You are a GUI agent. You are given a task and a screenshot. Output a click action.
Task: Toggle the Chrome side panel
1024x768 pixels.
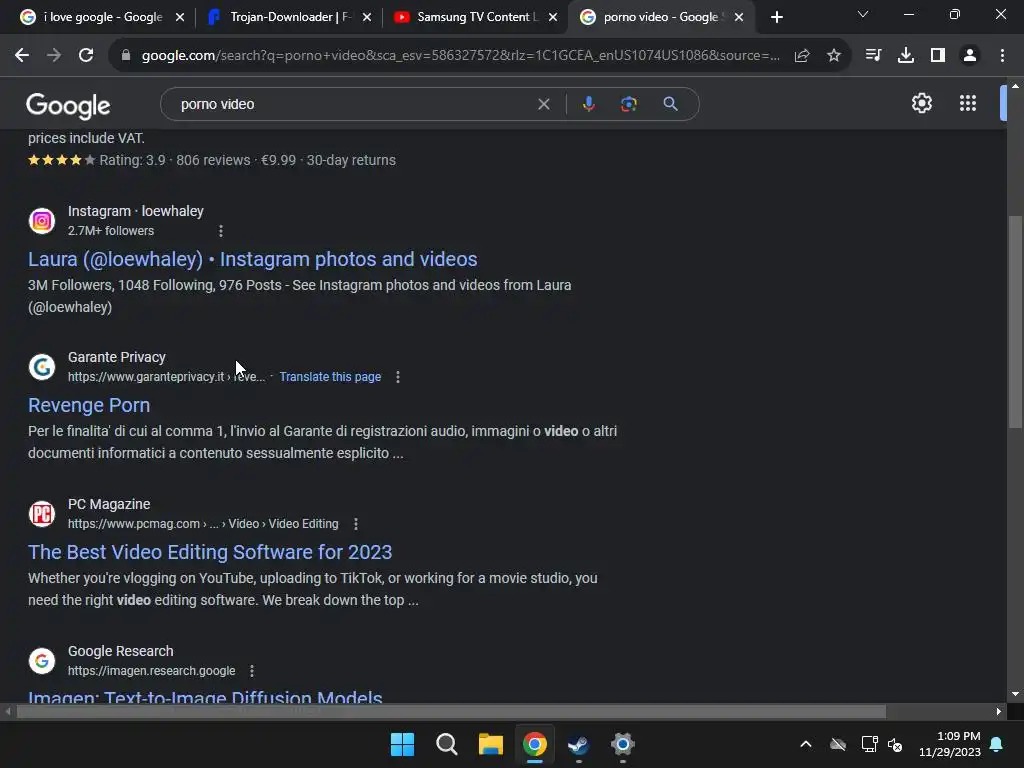coord(938,56)
